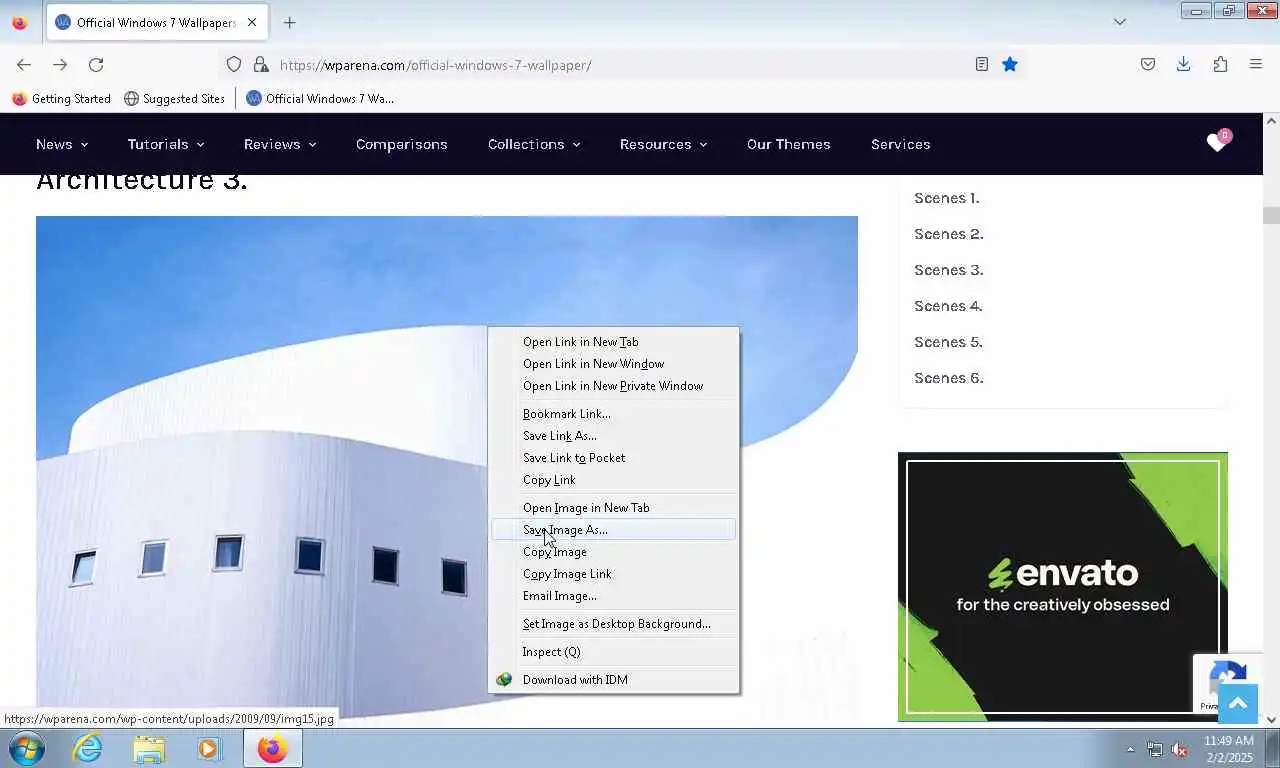This screenshot has height=768, width=1280.
Task: Select Copy Link in context menu
Action: 613,480
